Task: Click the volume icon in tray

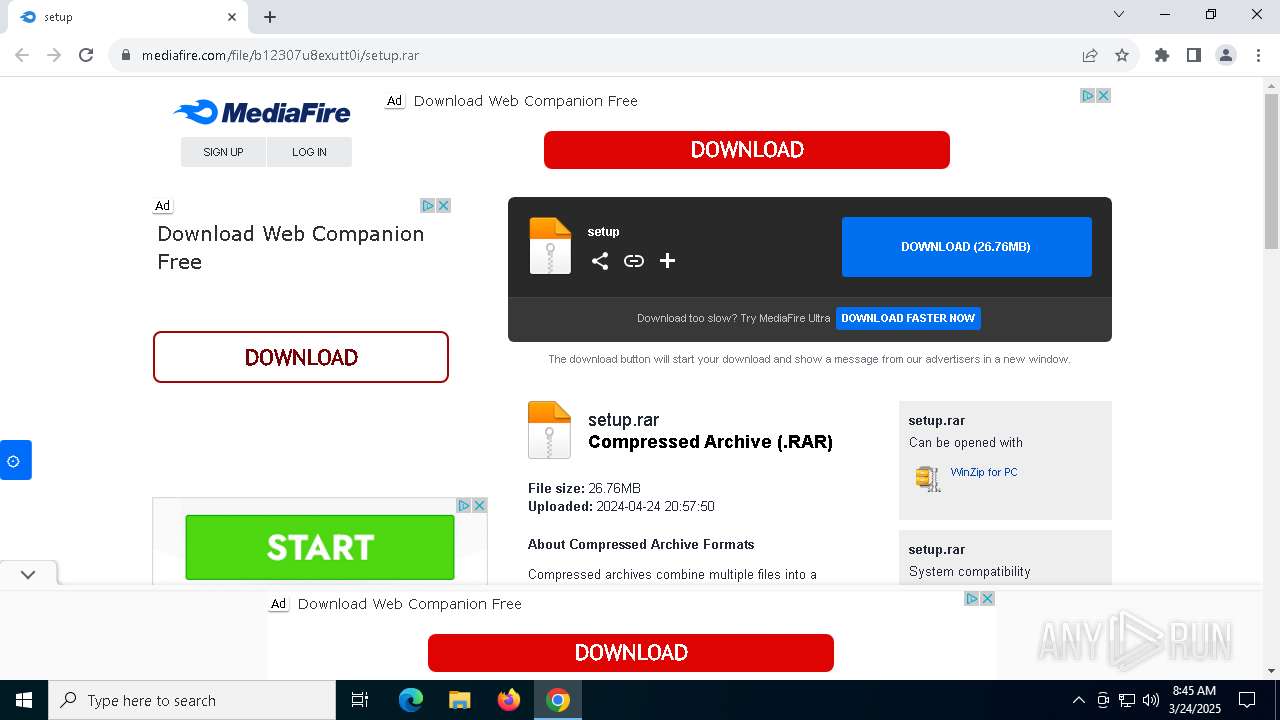Action: [x=1151, y=700]
